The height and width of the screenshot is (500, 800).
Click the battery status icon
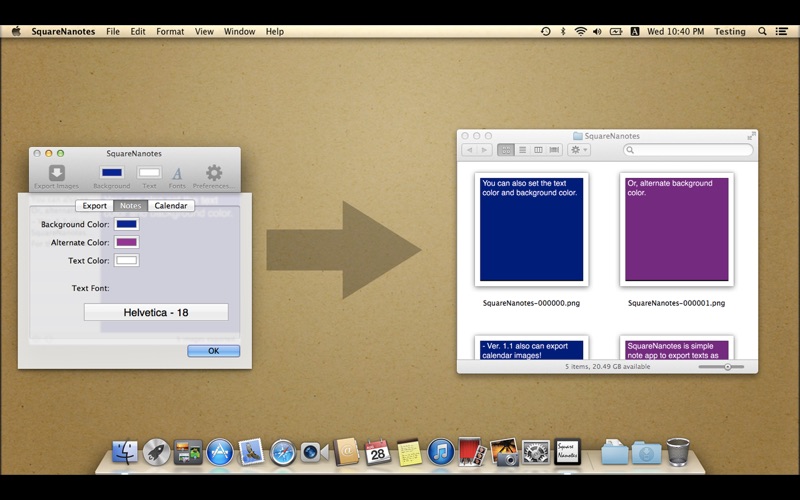616,31
